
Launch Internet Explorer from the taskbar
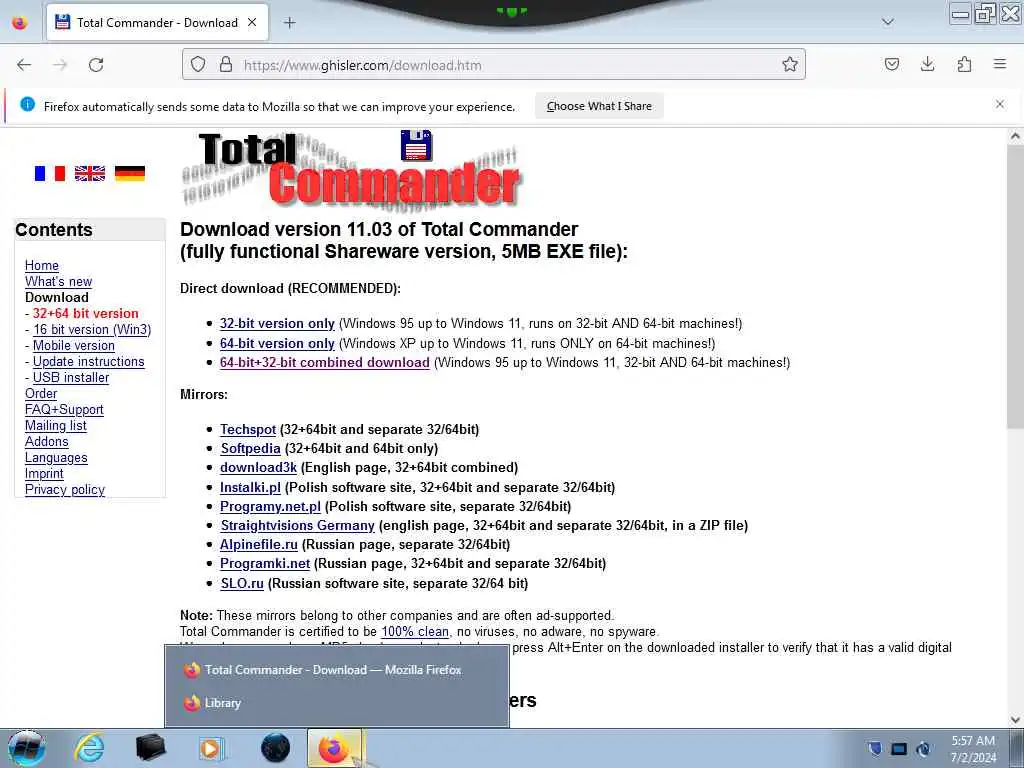(89, 748)
